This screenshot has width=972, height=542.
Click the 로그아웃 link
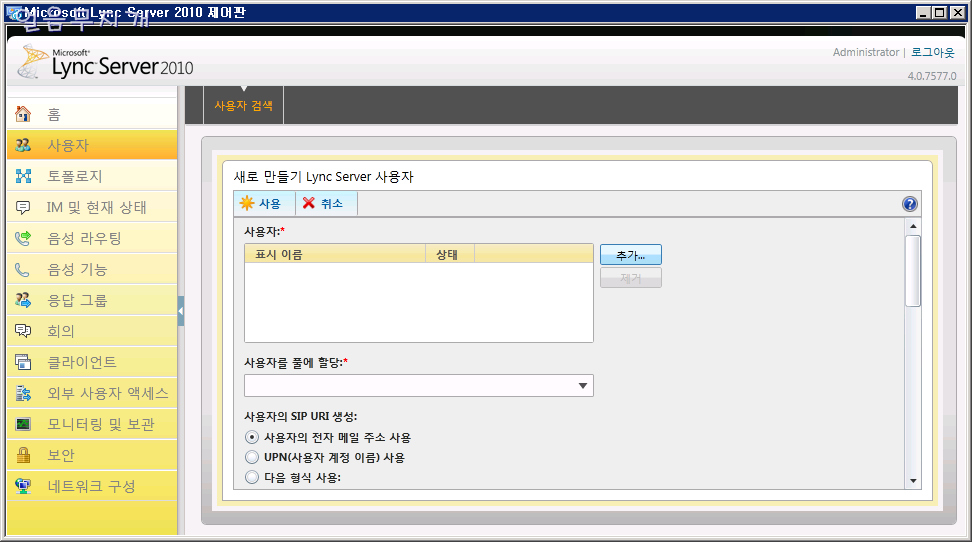tap(932, 52)
